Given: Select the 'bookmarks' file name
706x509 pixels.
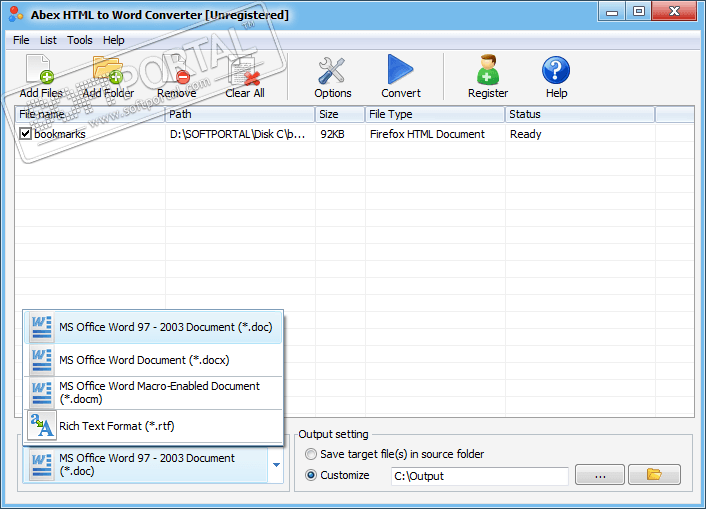Looking at the screenshot, I should (x=60, y=134).
